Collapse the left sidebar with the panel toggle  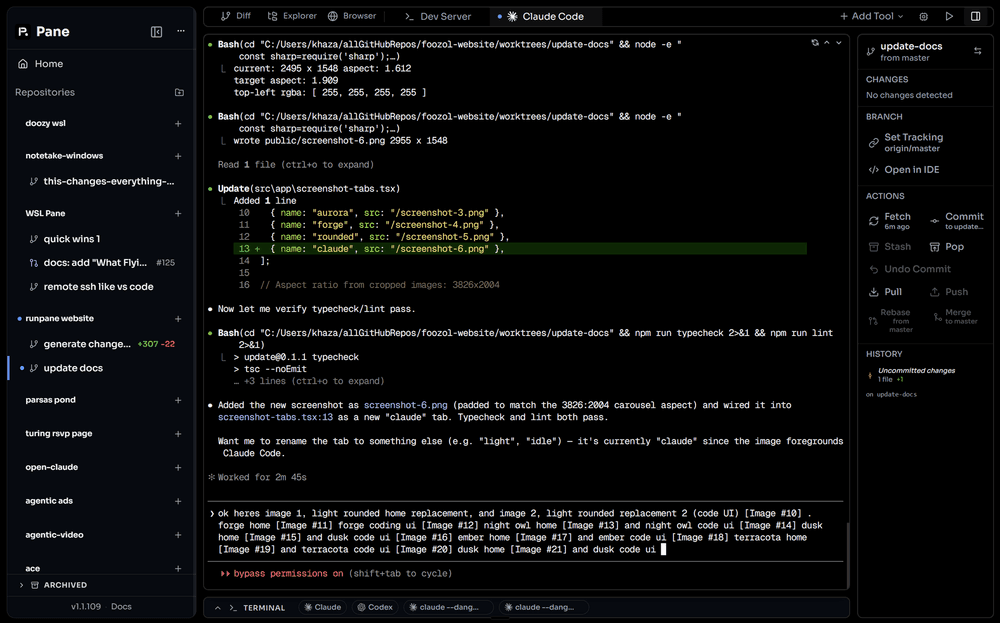(157, 31)
